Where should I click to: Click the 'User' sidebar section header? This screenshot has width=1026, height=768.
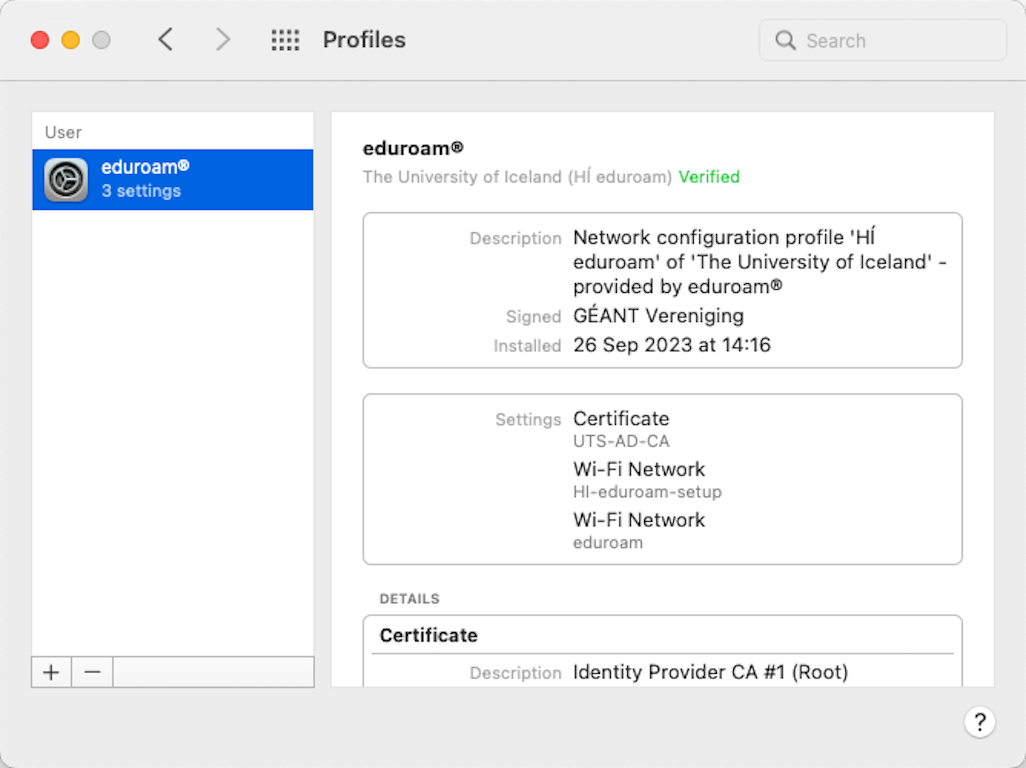tap(63, 132)
